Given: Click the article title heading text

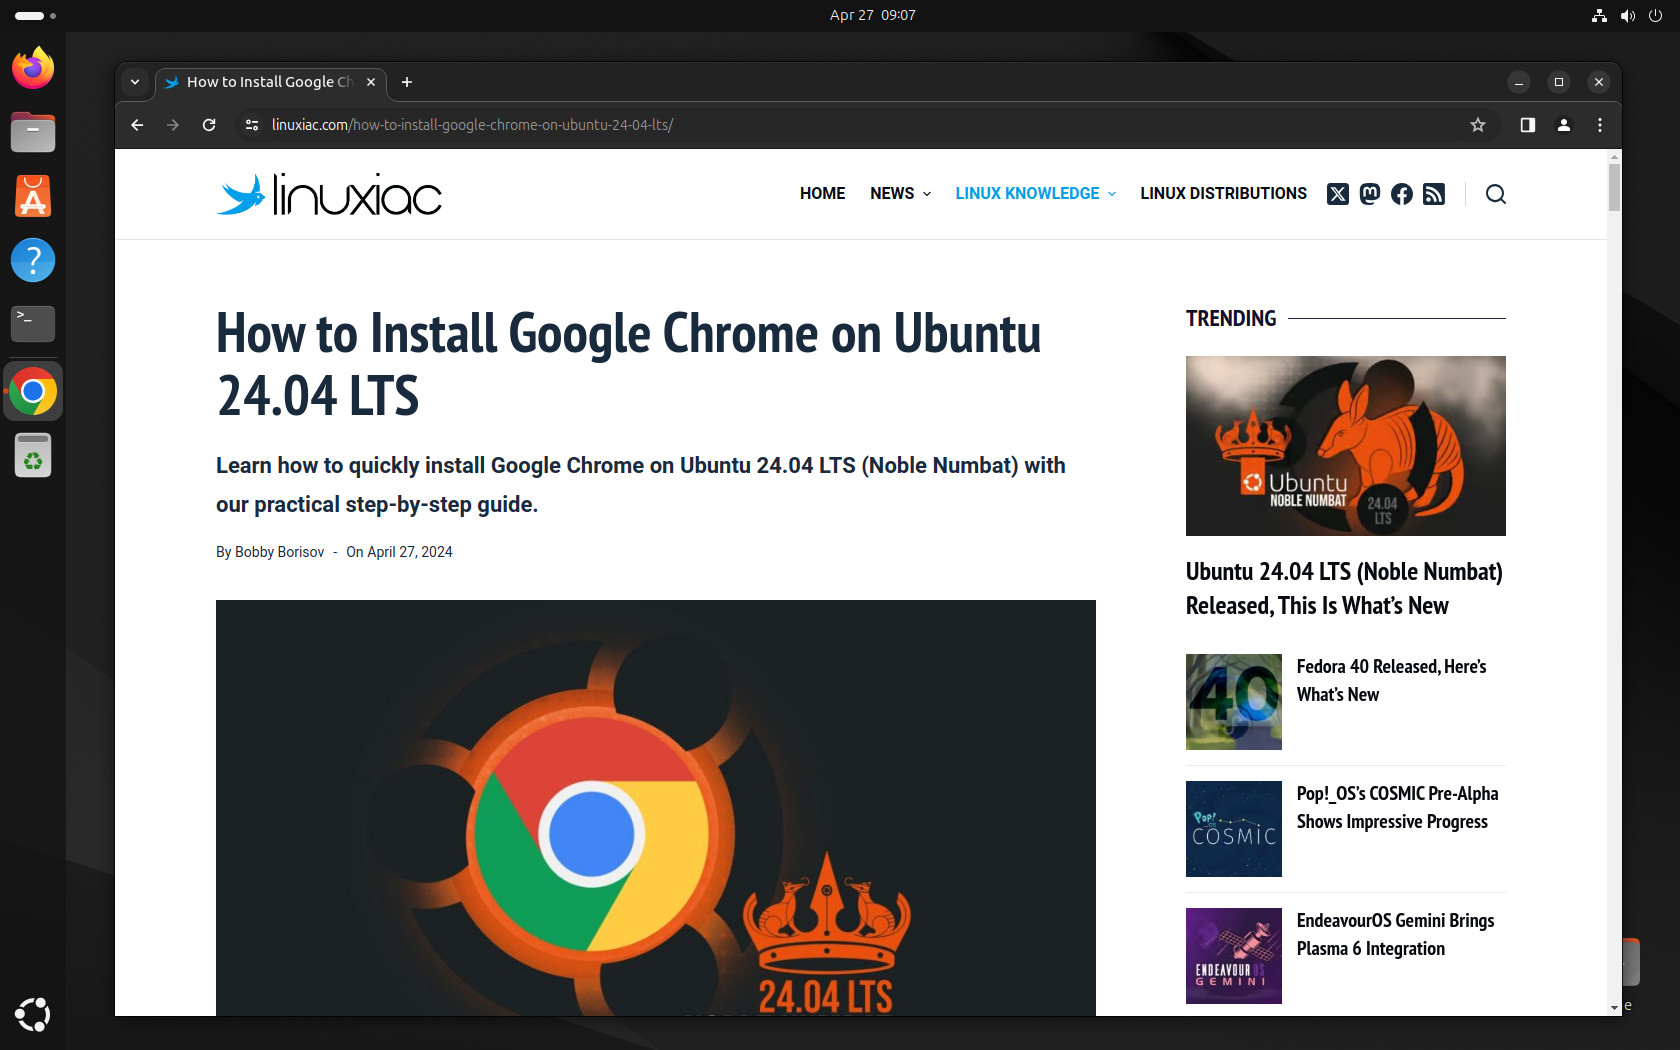Looking at the screenshot, I should [x=628, y=364].
